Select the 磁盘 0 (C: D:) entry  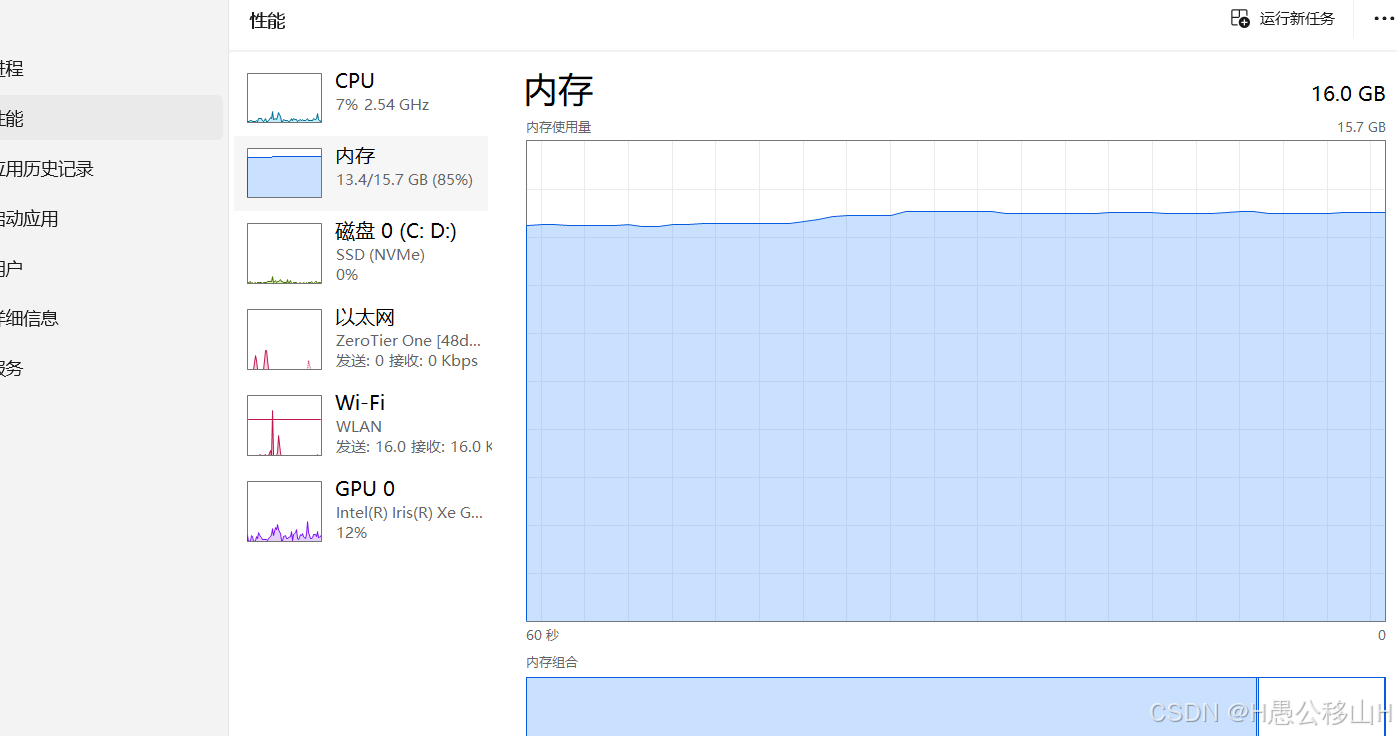361,252
